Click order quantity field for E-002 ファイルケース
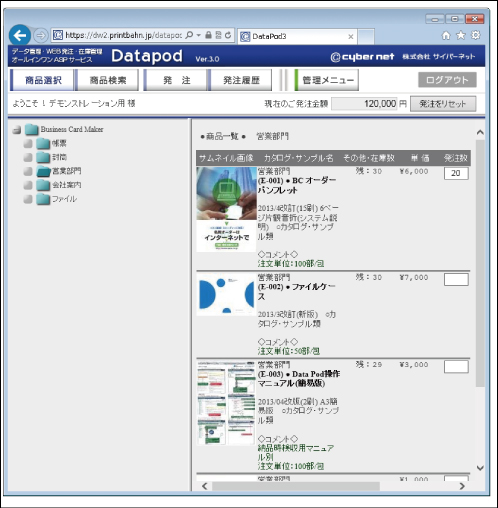 point(456,279)
